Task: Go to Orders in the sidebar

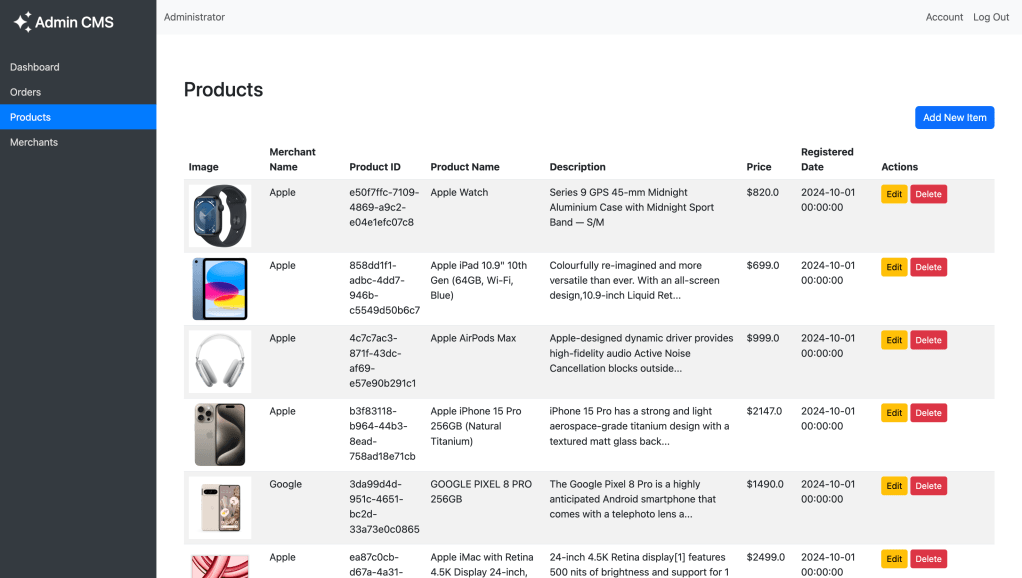Action: pos(26,92)
